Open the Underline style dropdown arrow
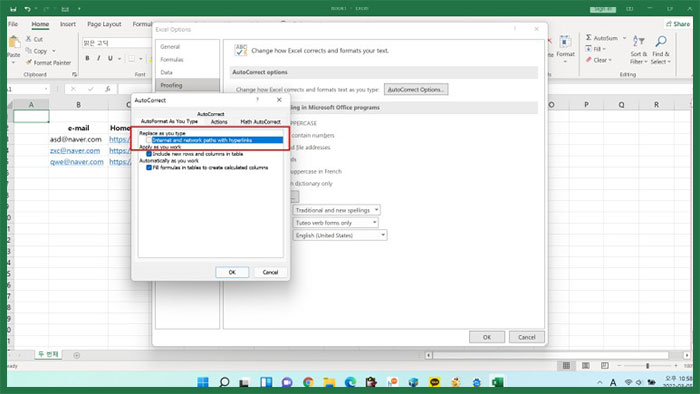 pyautogui.click(x=119, y=58)
